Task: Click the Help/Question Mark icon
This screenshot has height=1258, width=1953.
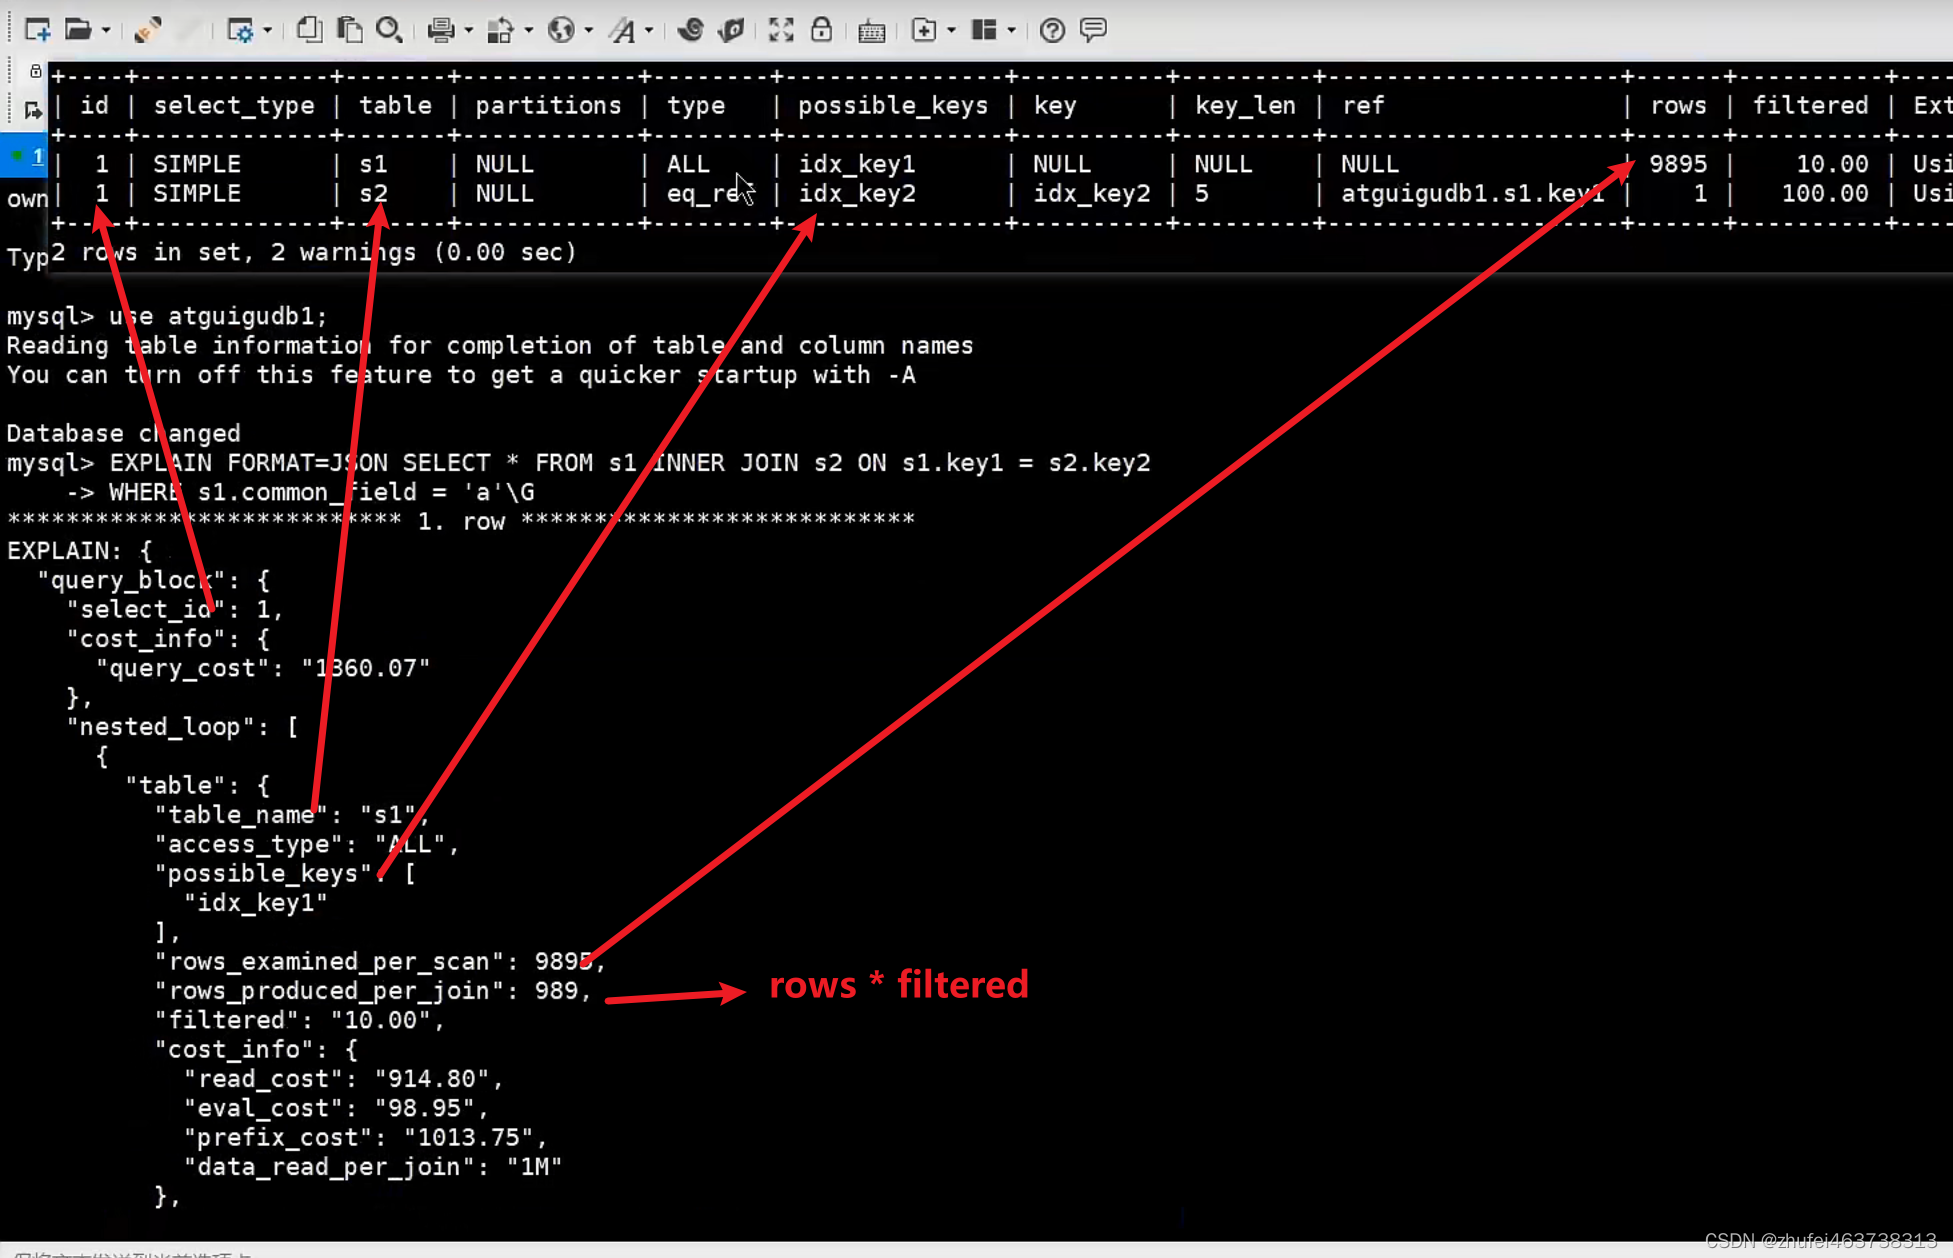Action: (1052, 28)
